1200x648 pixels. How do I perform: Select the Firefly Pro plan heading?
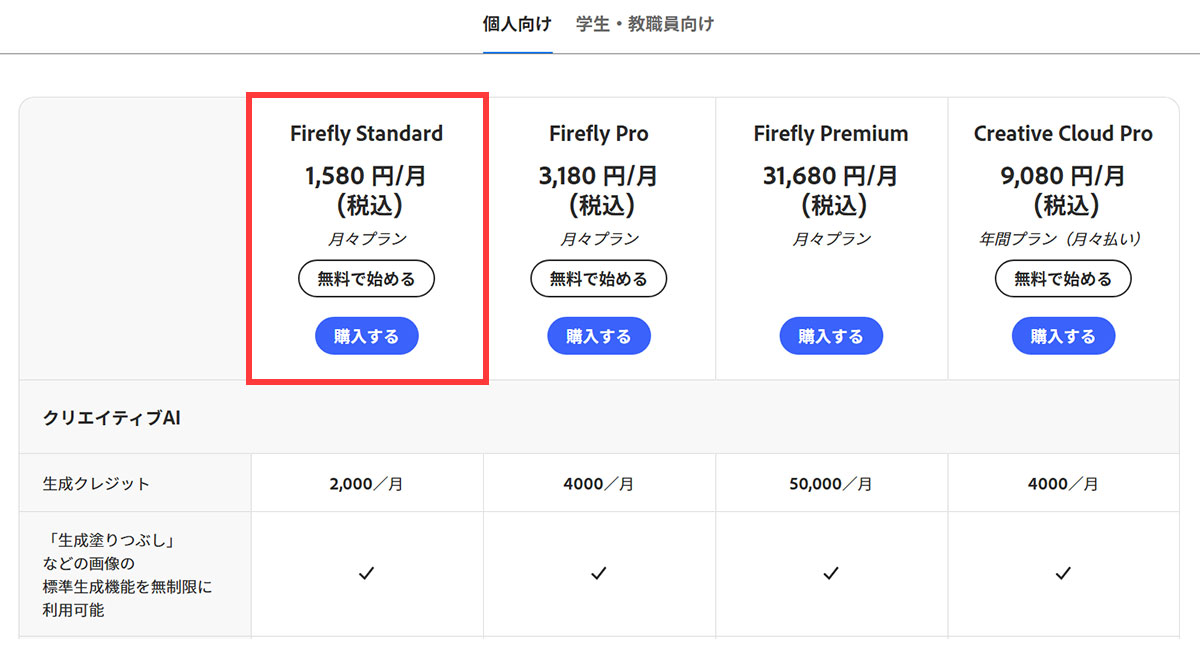598,133
